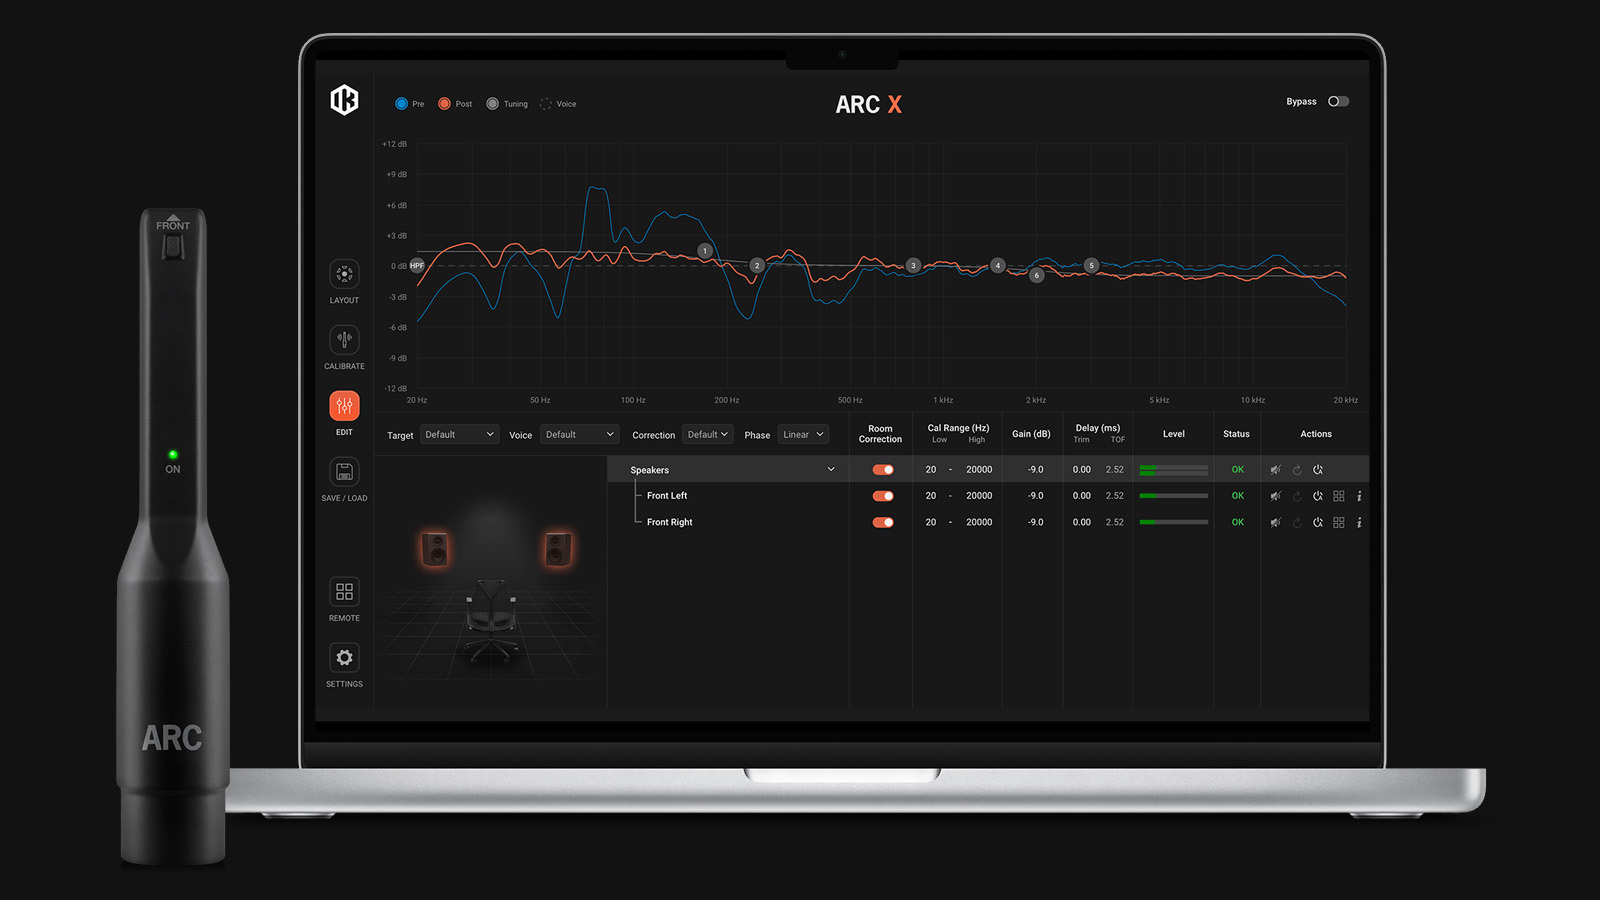The height and width of the screenshot is (900, 1600).
Task: Open Settings via the gear icon
Action: point(344,658)
